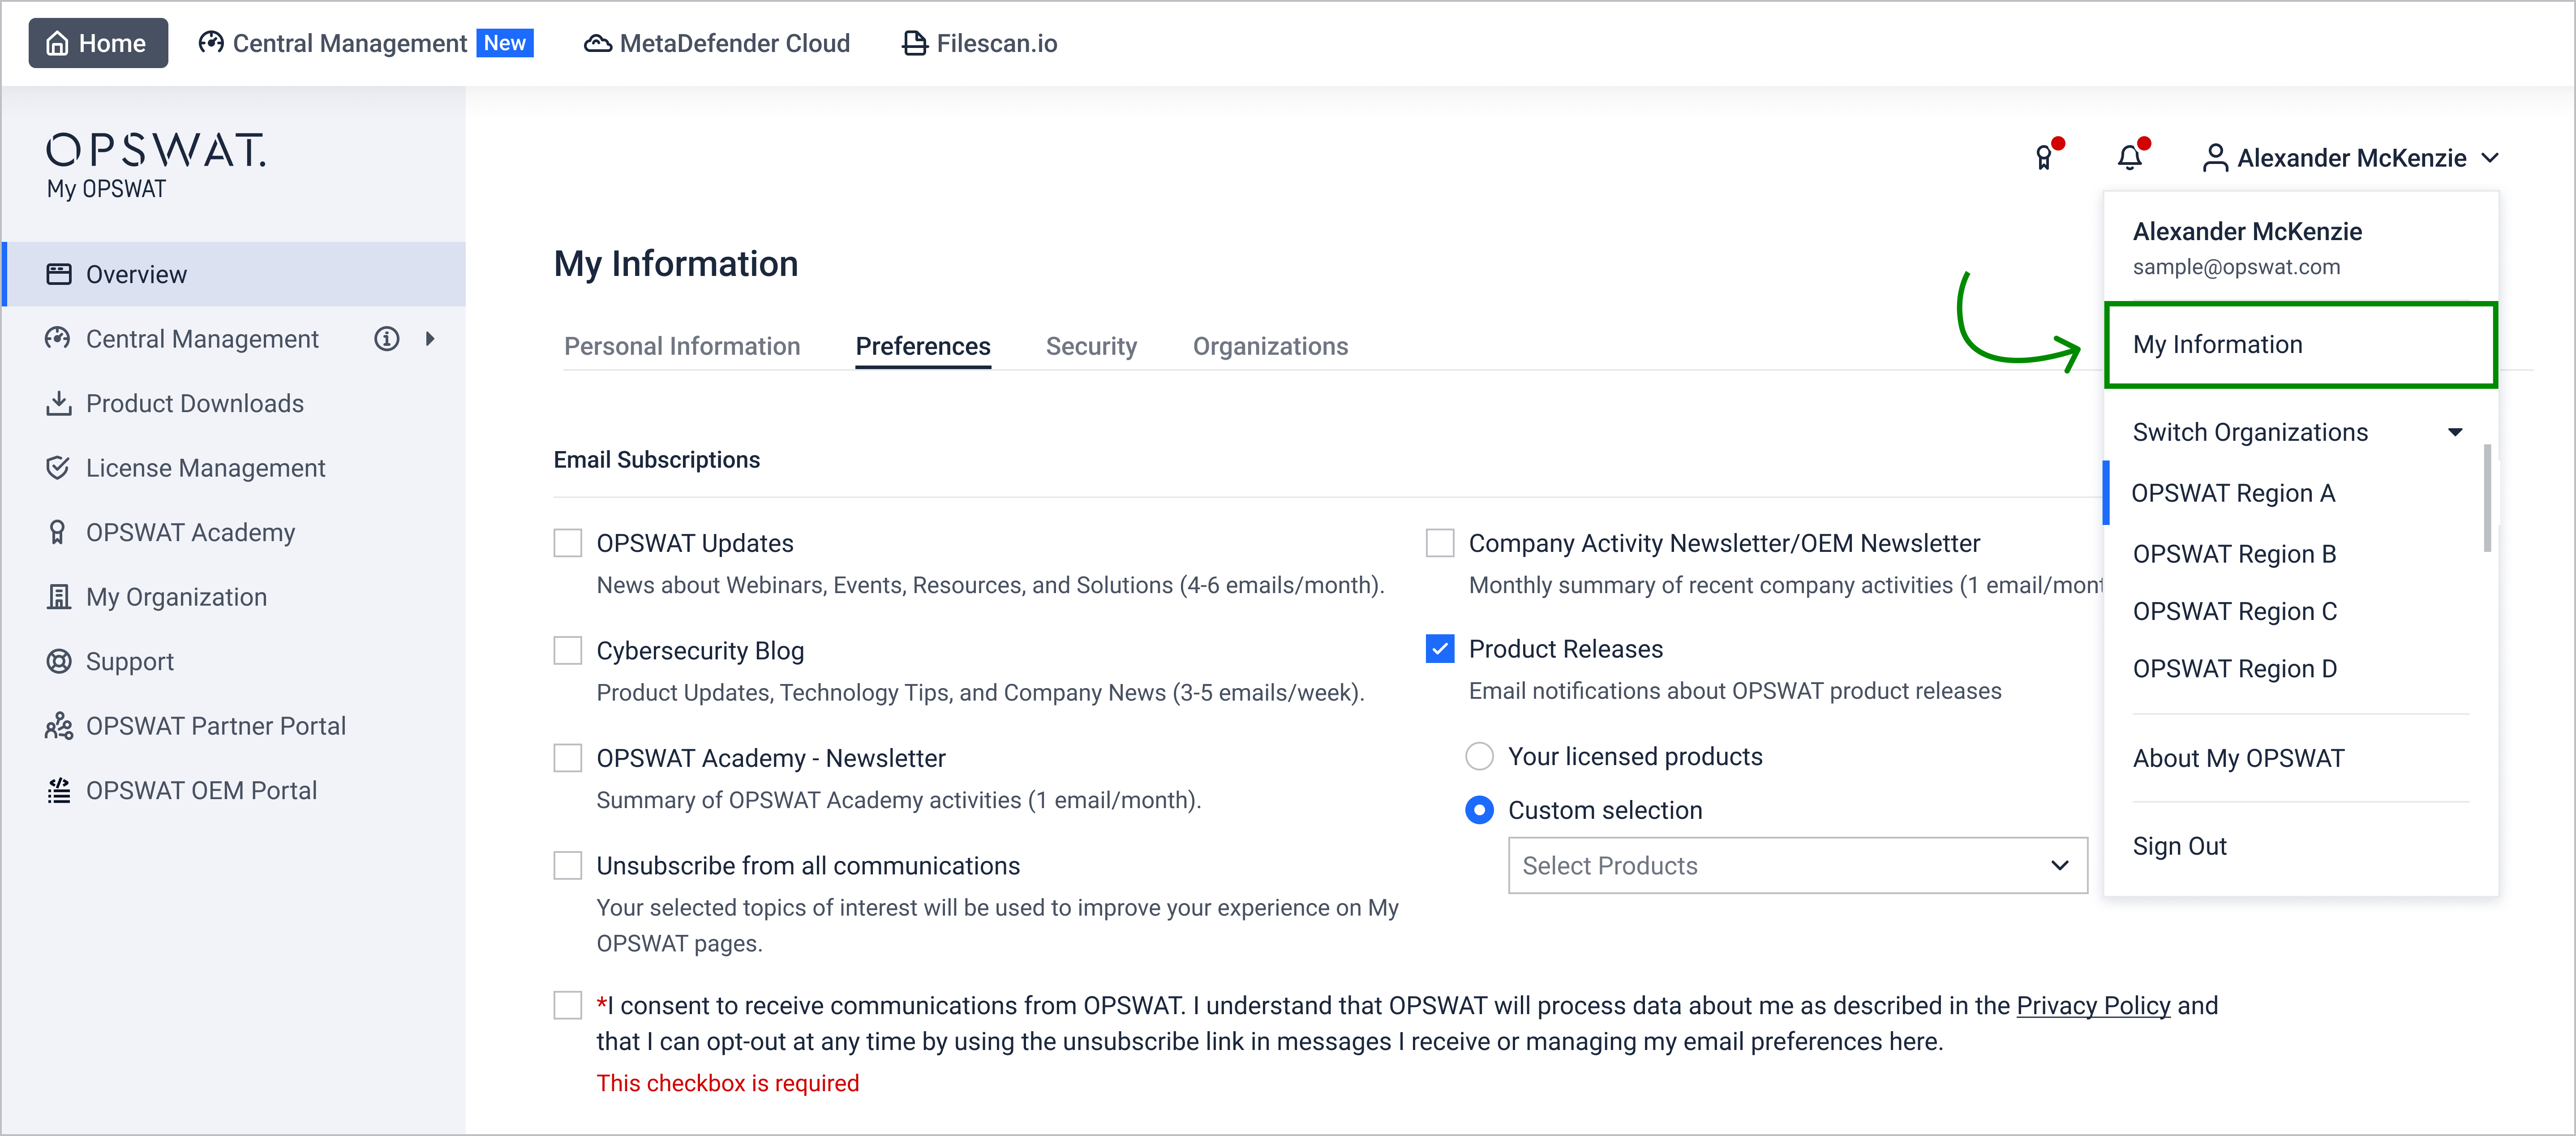Switch to Security tab
The height and width of the screenshot is (1136, 2576).
[x=1091, y=346]
